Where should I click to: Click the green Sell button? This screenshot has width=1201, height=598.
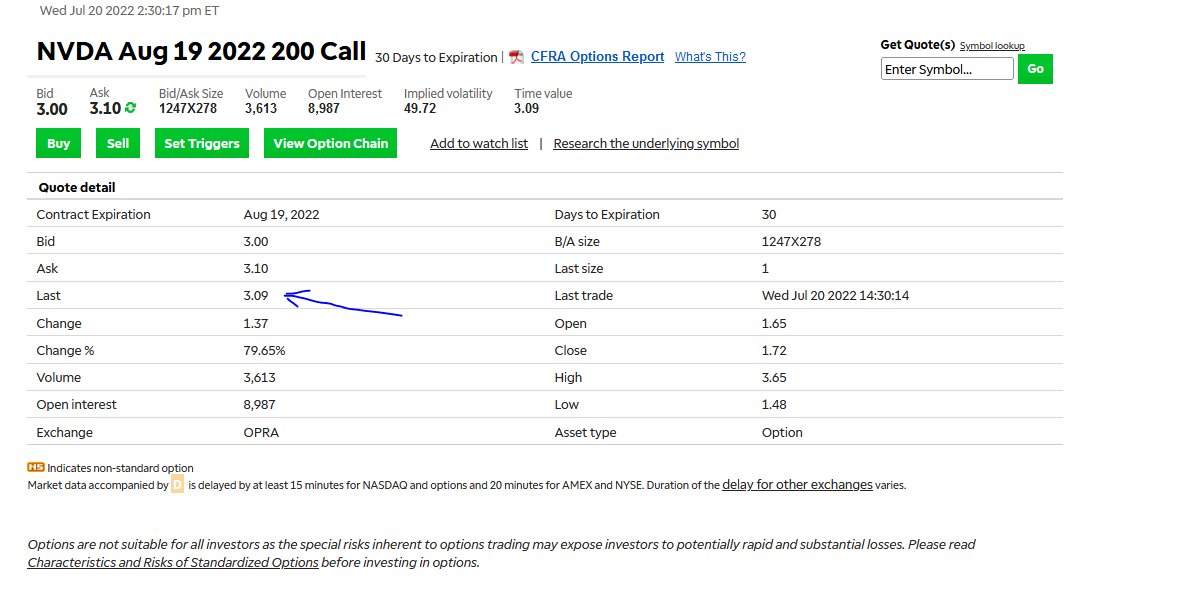[118, 143]
